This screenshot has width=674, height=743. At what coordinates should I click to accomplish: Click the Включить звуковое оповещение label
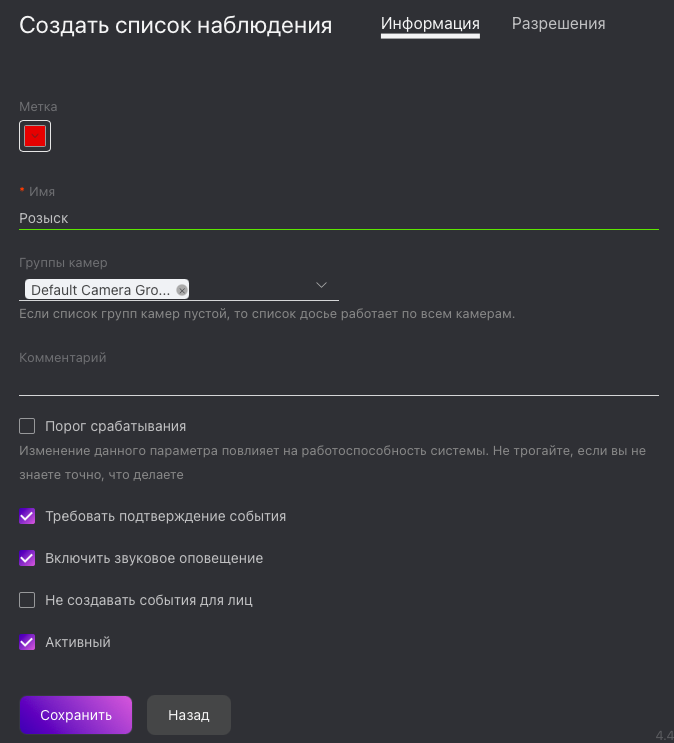coord(154,558)
